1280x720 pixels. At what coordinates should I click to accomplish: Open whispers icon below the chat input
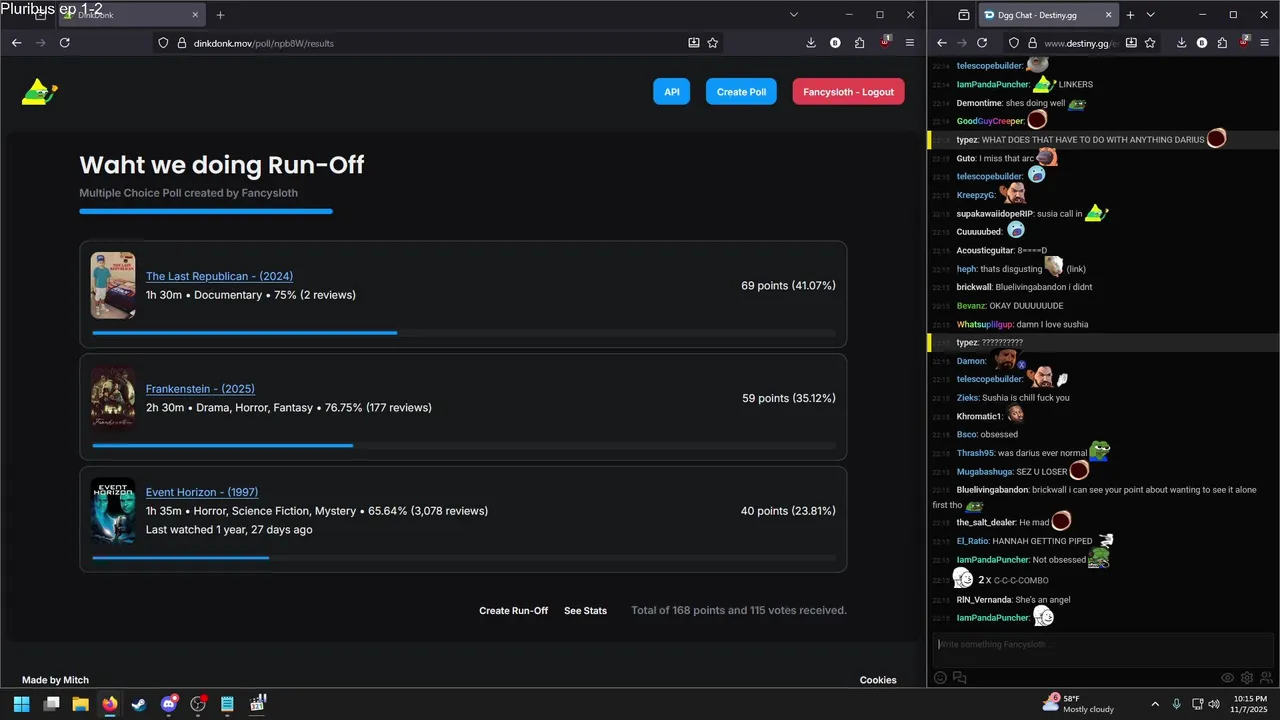(960, 677)
